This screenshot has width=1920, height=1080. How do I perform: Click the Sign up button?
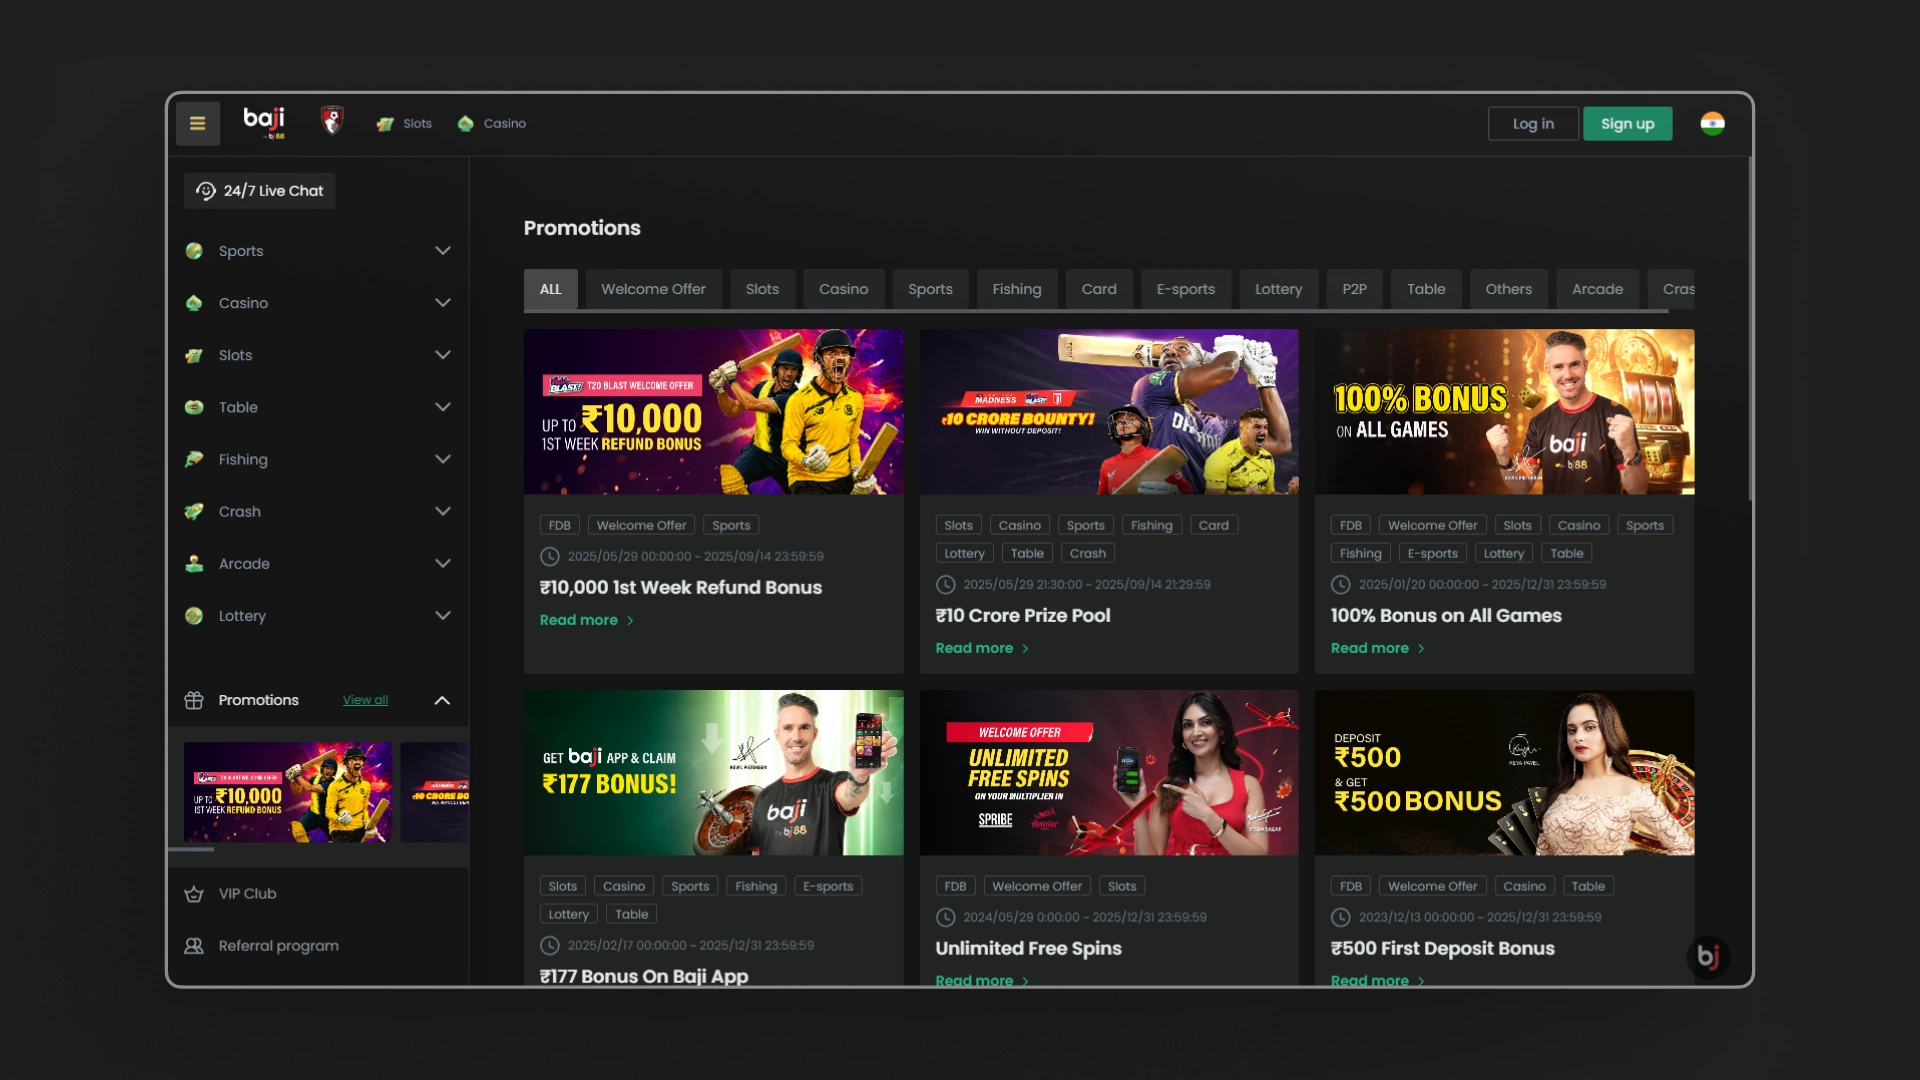[x=1627, y=124]
